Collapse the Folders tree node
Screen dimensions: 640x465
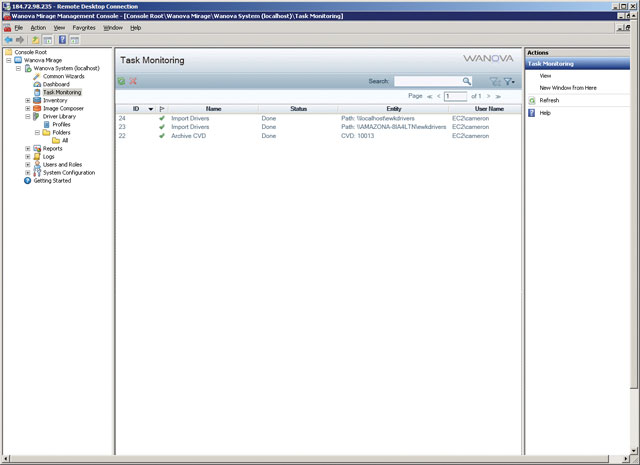(x=38, y=133)
